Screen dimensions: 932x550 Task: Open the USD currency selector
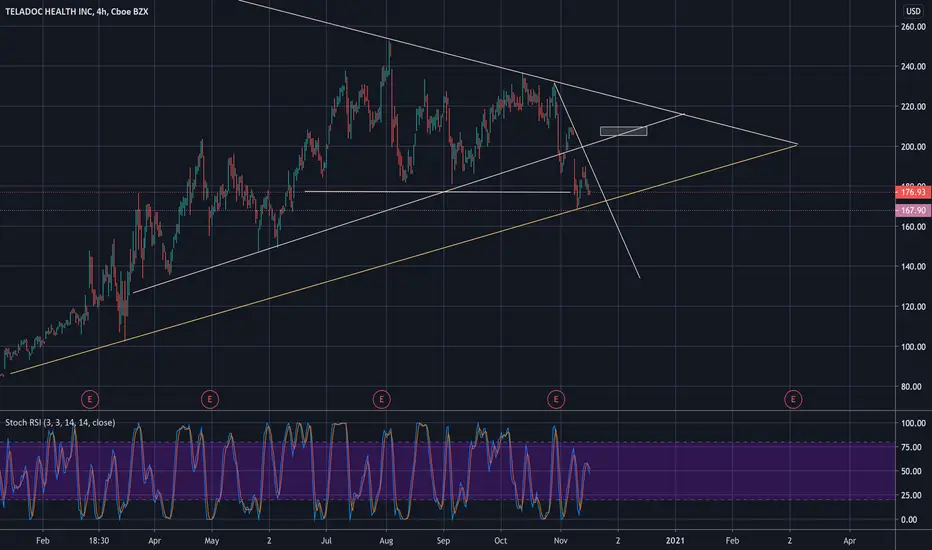click(x=913, y=11)
